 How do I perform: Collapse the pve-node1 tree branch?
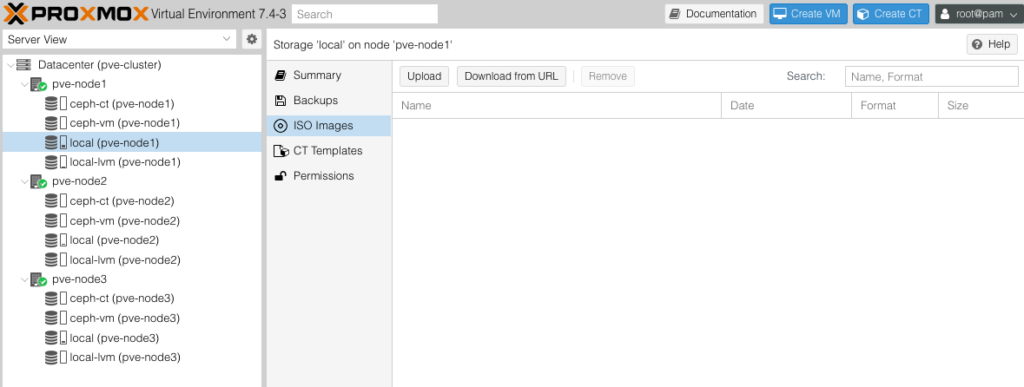pyautogui.click(x=24, y=85)
